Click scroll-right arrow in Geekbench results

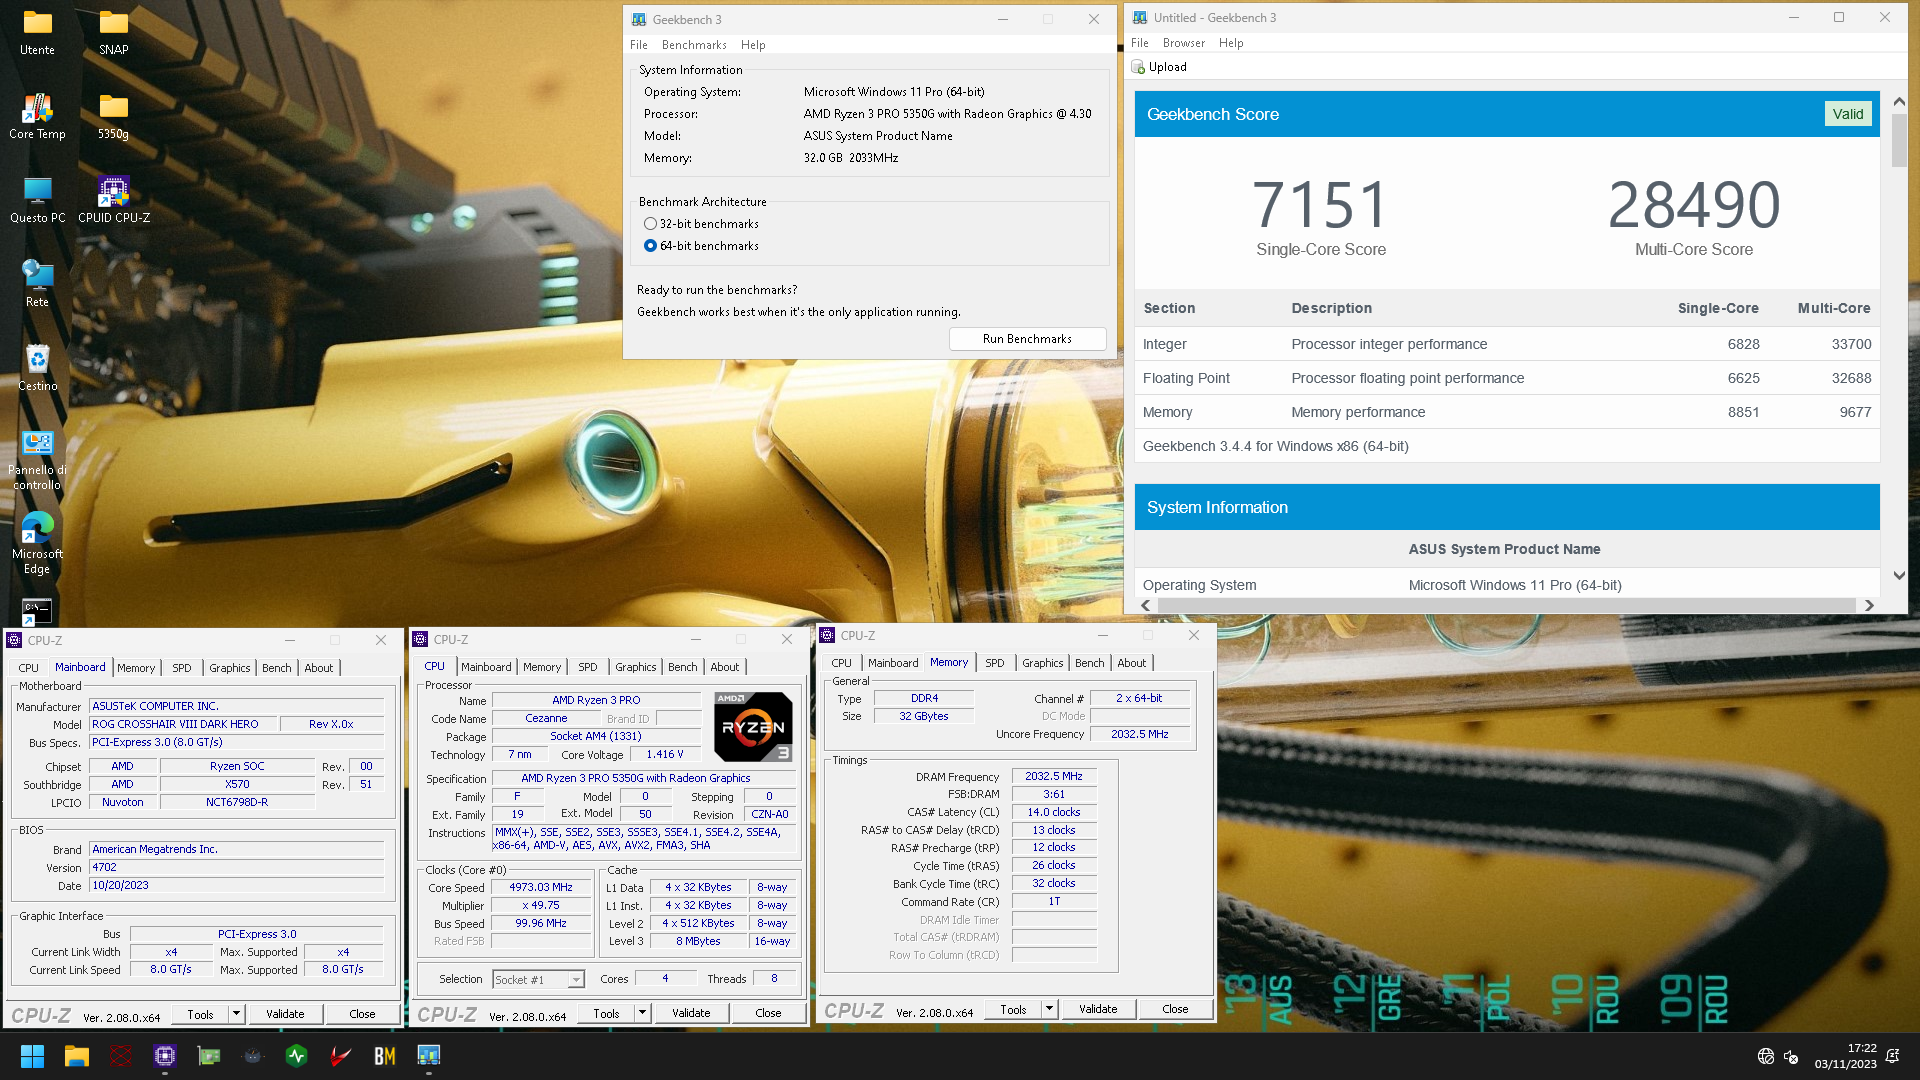[1869, 605]
